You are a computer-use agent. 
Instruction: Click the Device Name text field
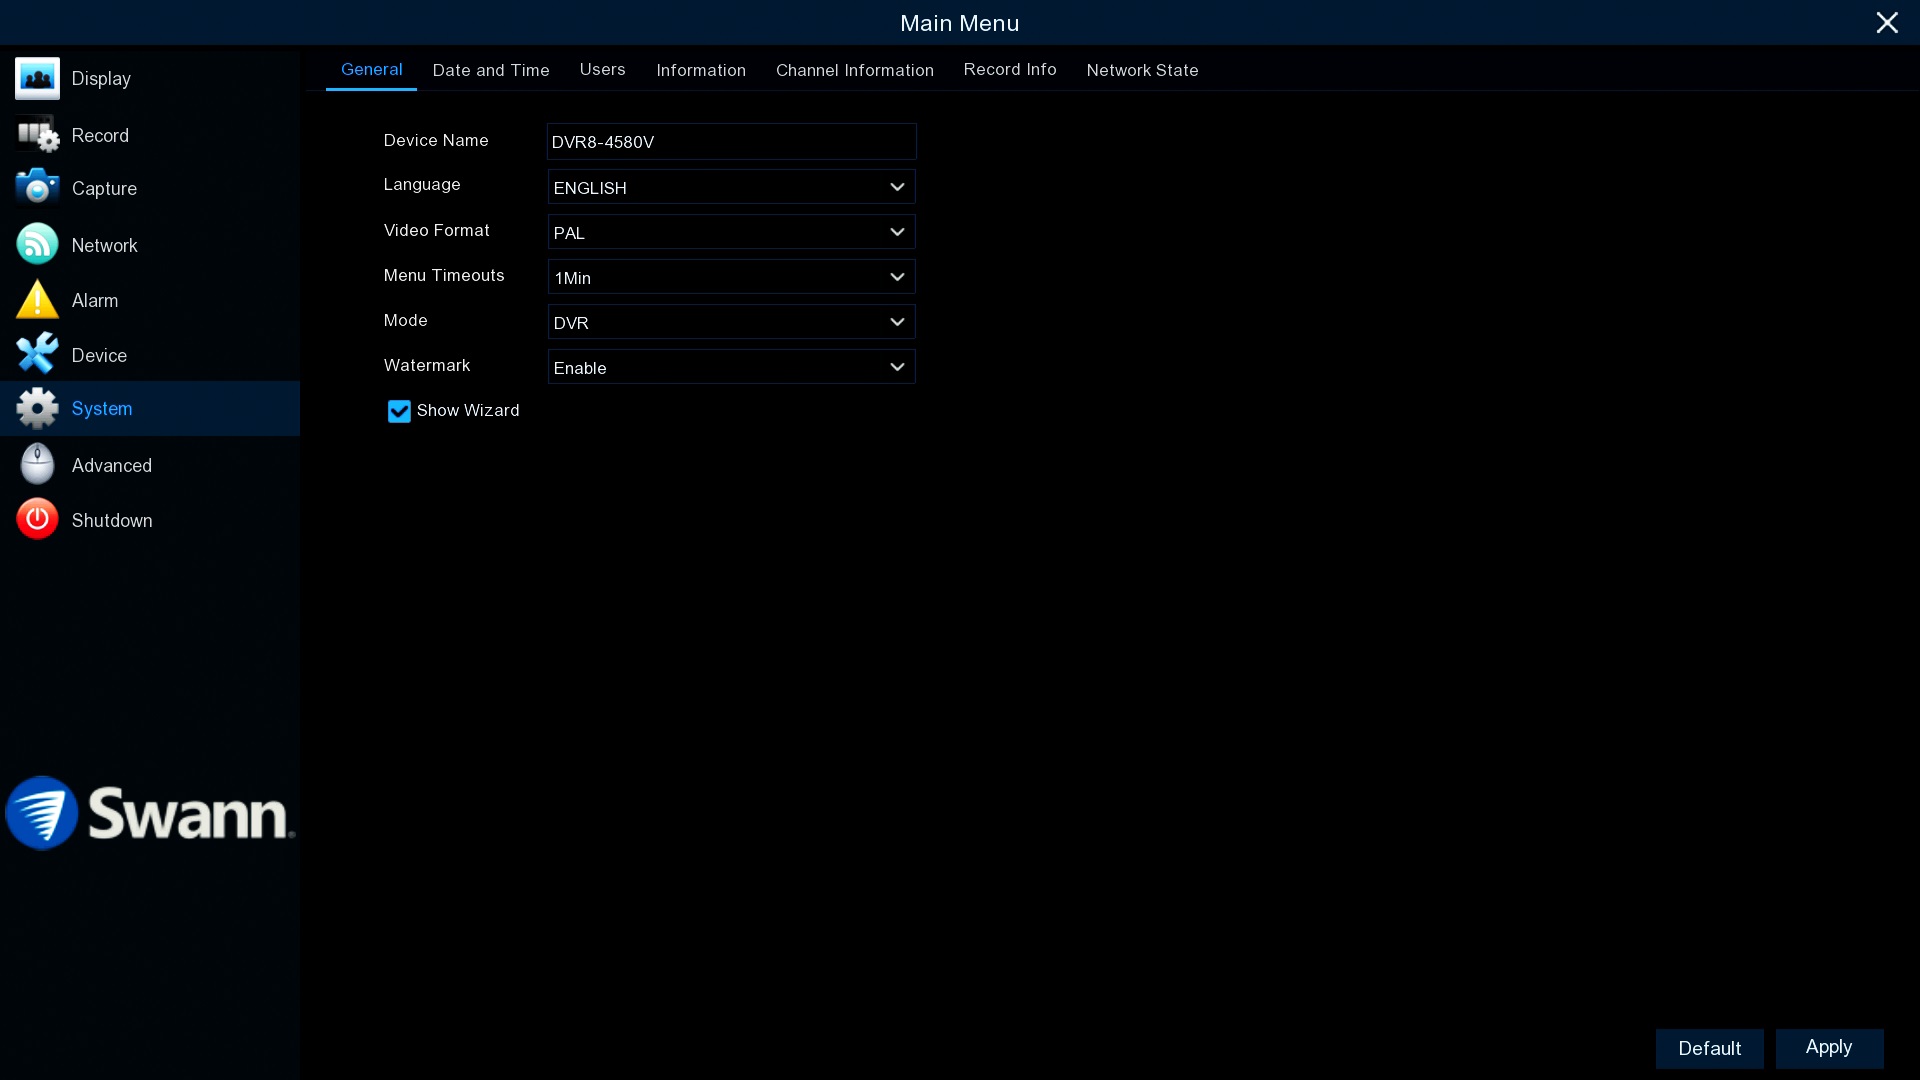(731, 142)
